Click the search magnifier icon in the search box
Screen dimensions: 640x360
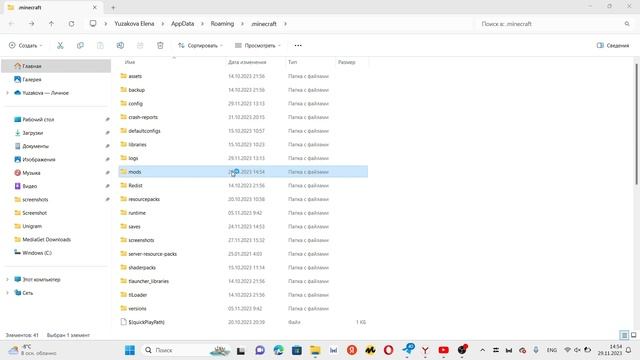627,24
